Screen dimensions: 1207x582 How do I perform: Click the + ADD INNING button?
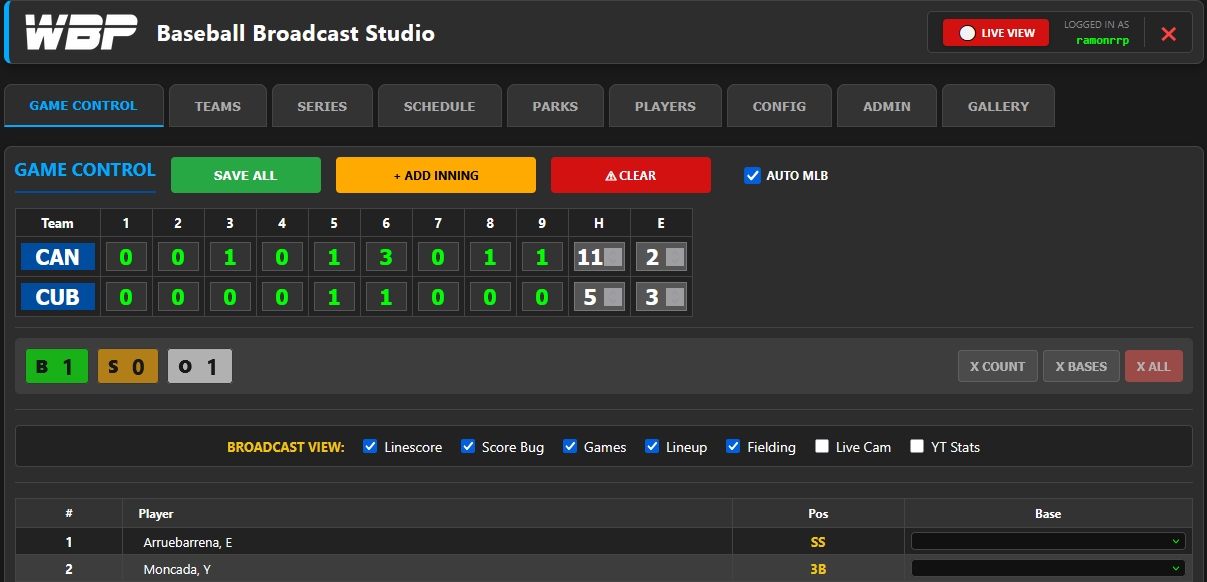point(436,175)
